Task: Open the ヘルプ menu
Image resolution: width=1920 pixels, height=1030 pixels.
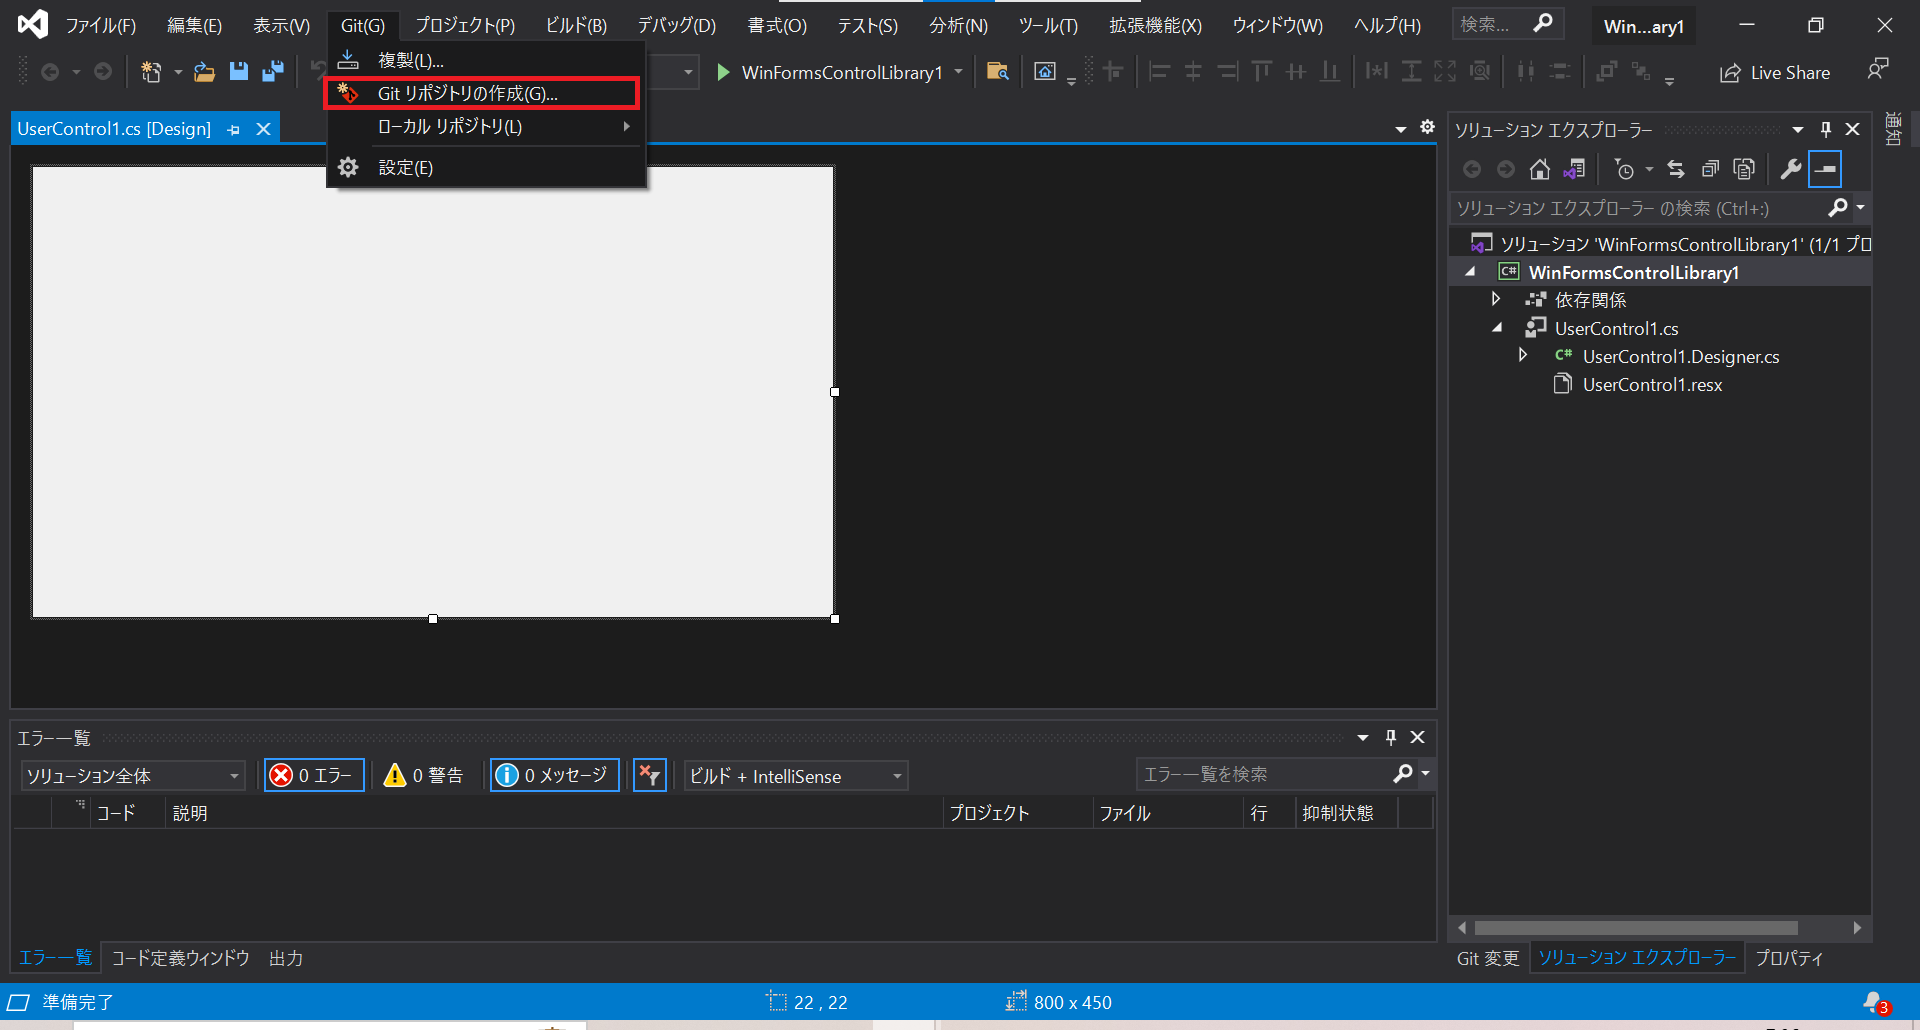Action: click(x=1387, y=25)
